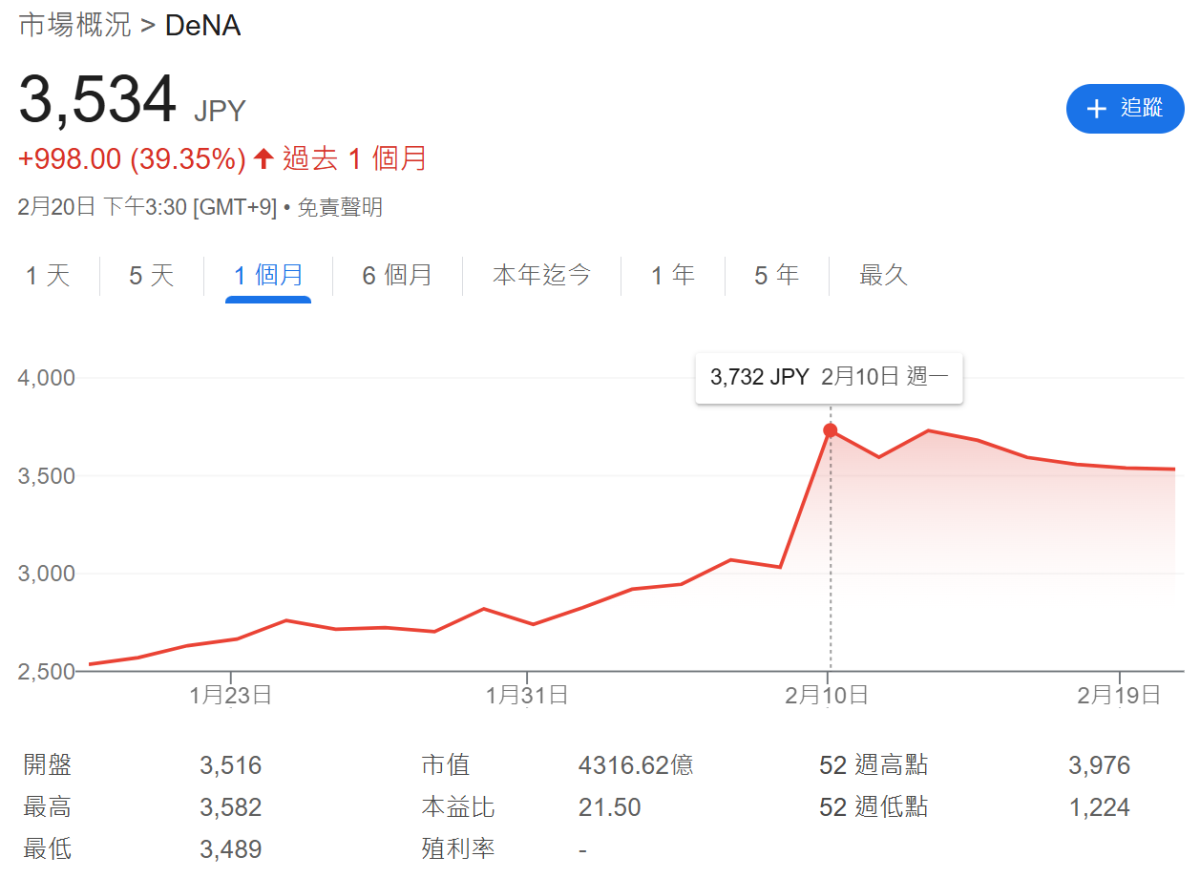Click the red data point on chart
Image resolution: width=1200 pixels, height=878 pixels.
(830, 430)
